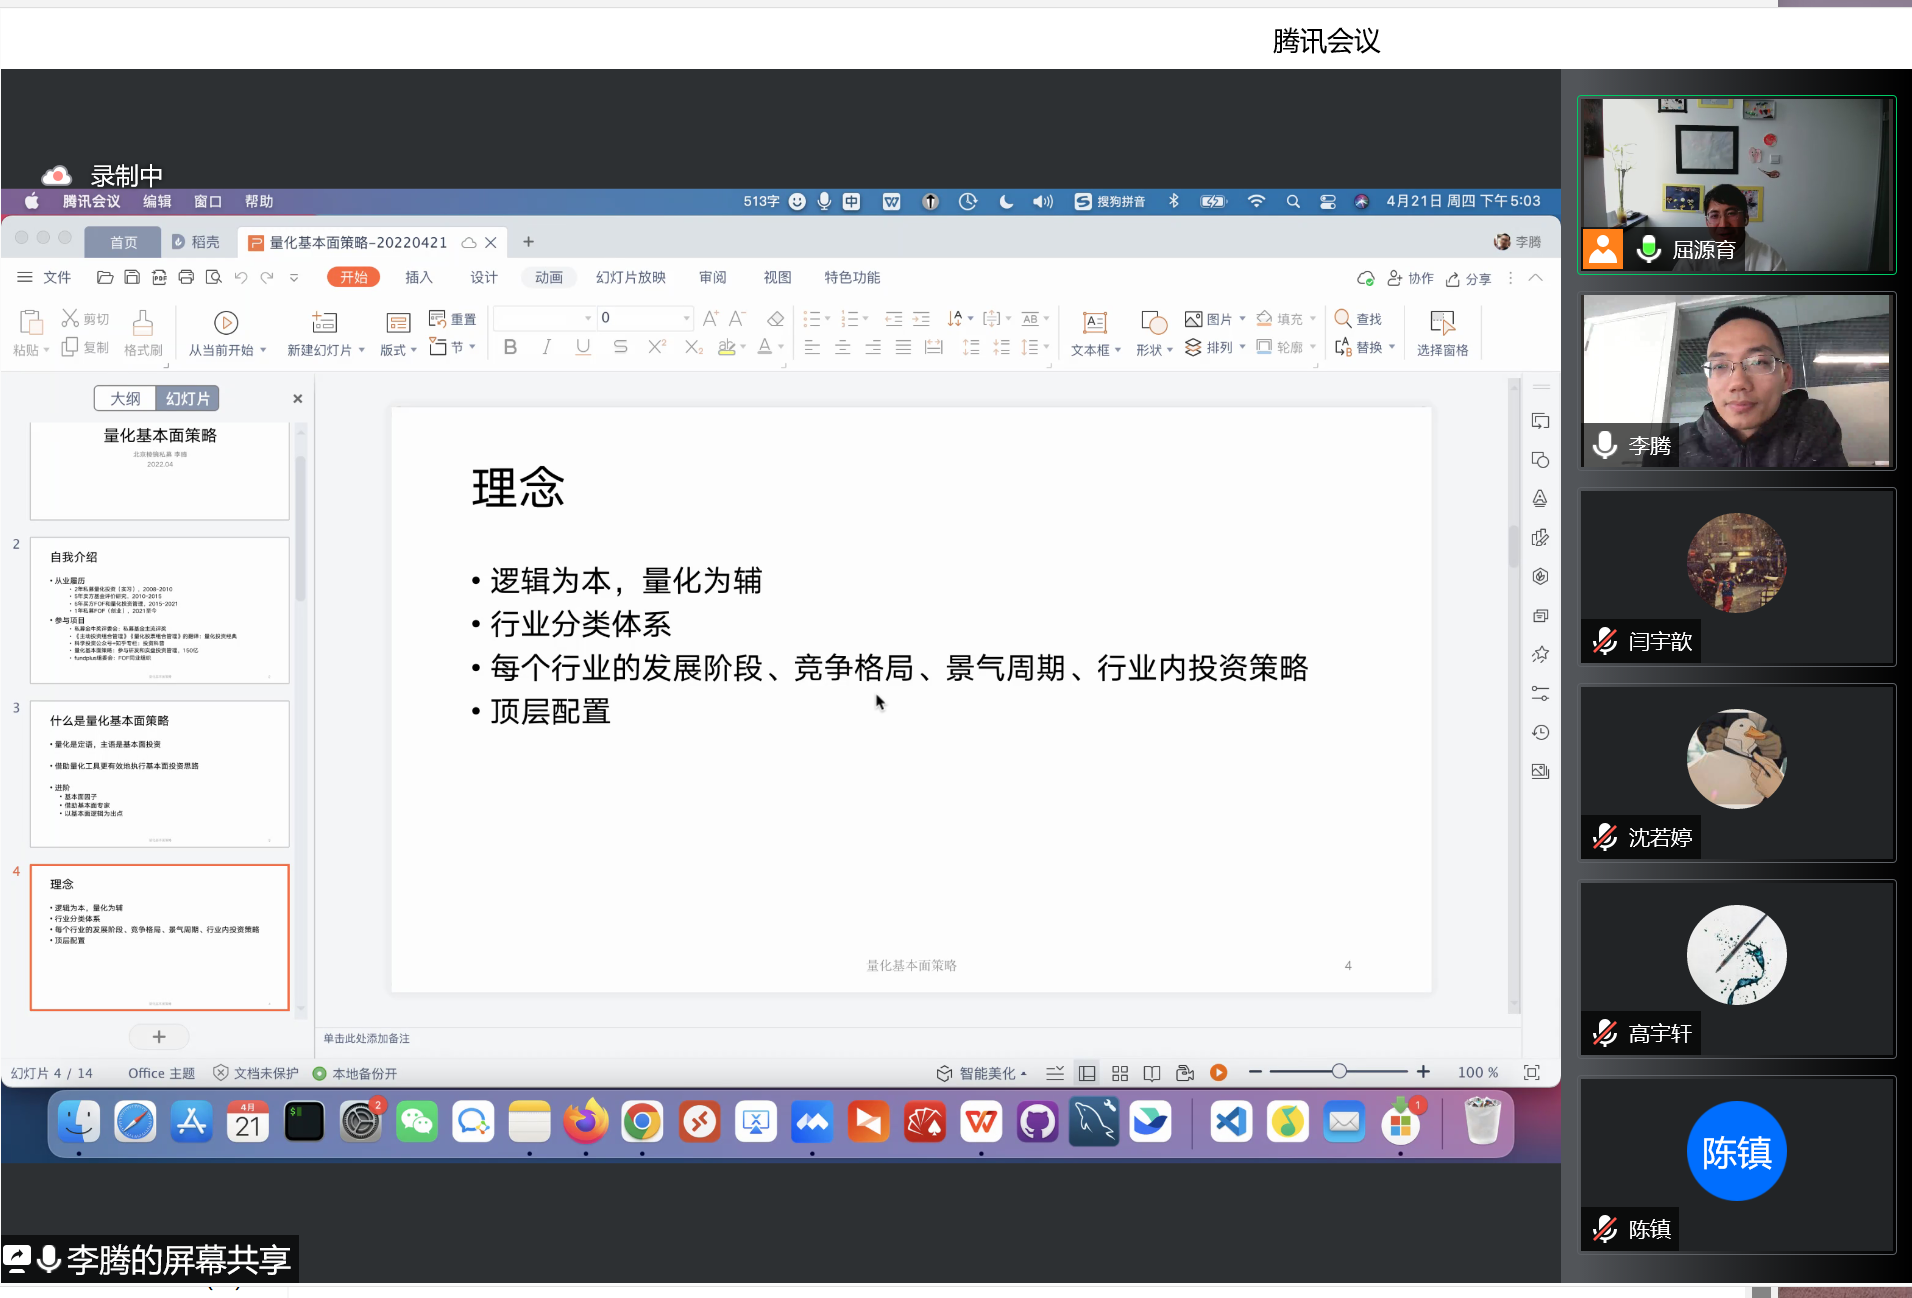This screenshot has width=1912, height=1298.
Task: Adjust the zoom slider at bottom right
Action: click(1340, 1071)
